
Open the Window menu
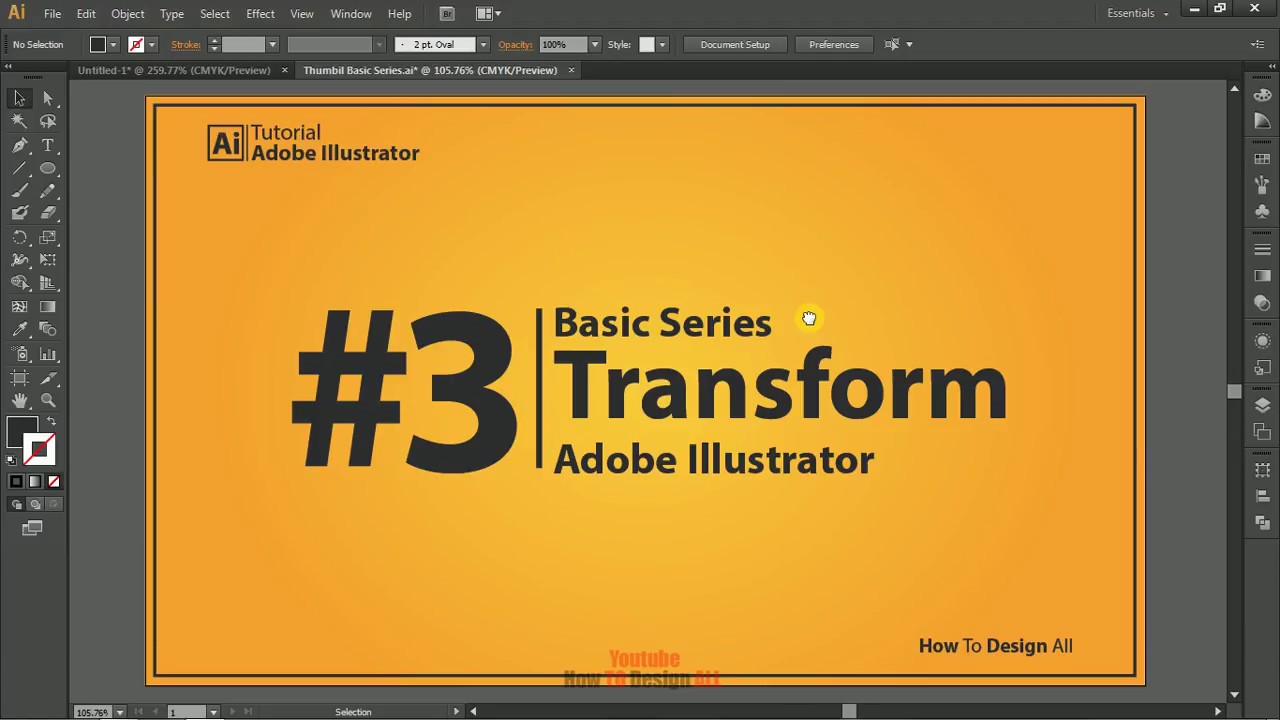tap(351, 14)
